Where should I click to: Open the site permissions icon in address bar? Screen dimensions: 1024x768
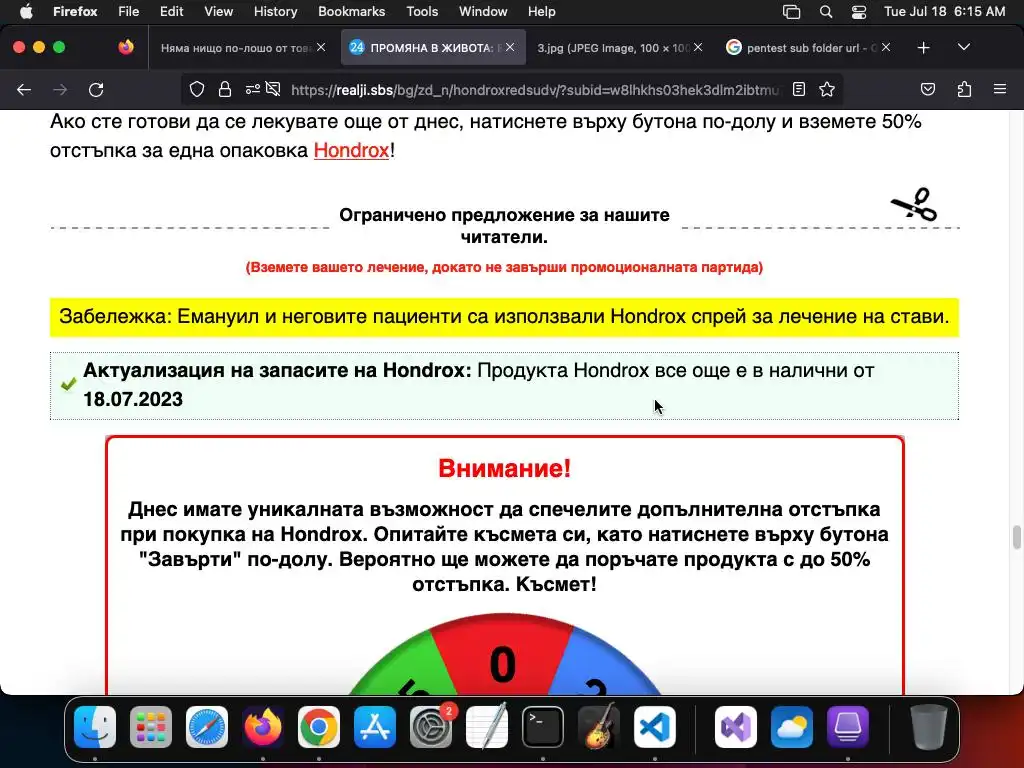click(253, 89)
